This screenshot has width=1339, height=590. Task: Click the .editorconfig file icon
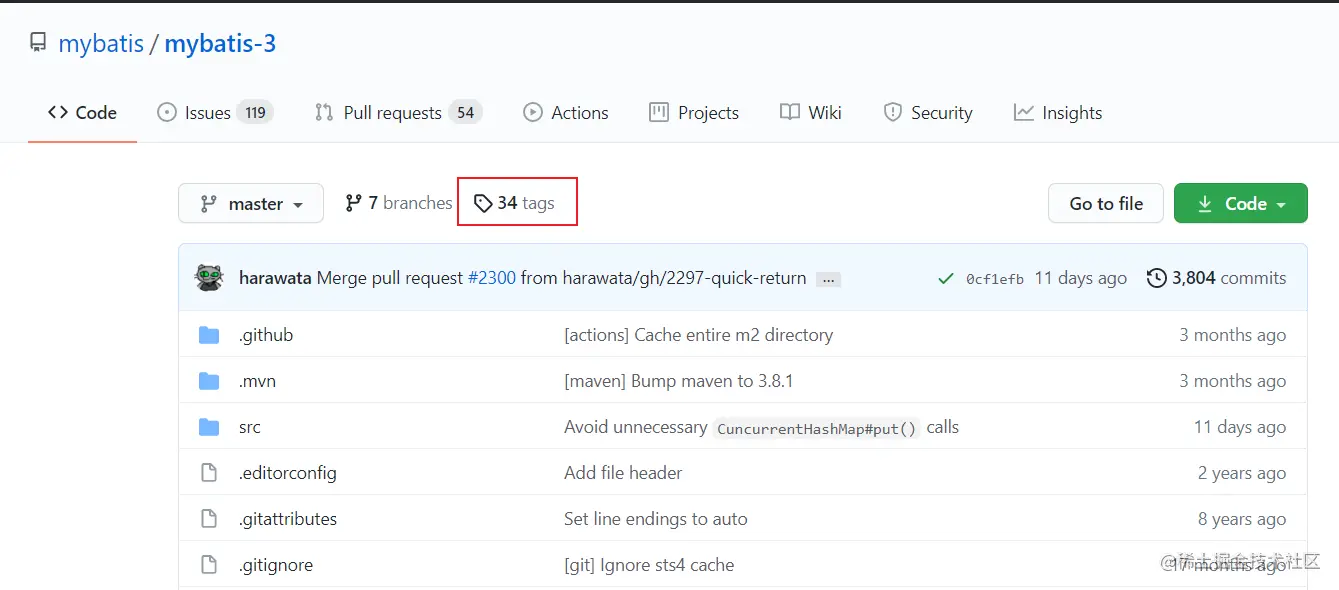click(209, 473)
